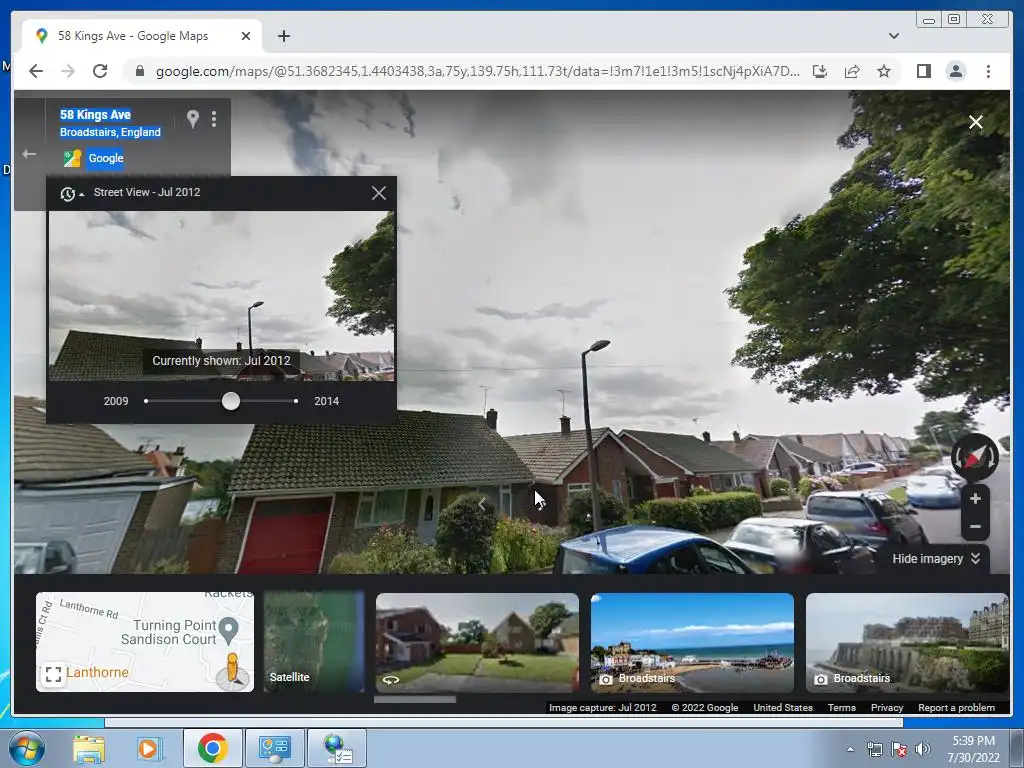
Task: Expand the tab search chevron
Action: [893, 36]
